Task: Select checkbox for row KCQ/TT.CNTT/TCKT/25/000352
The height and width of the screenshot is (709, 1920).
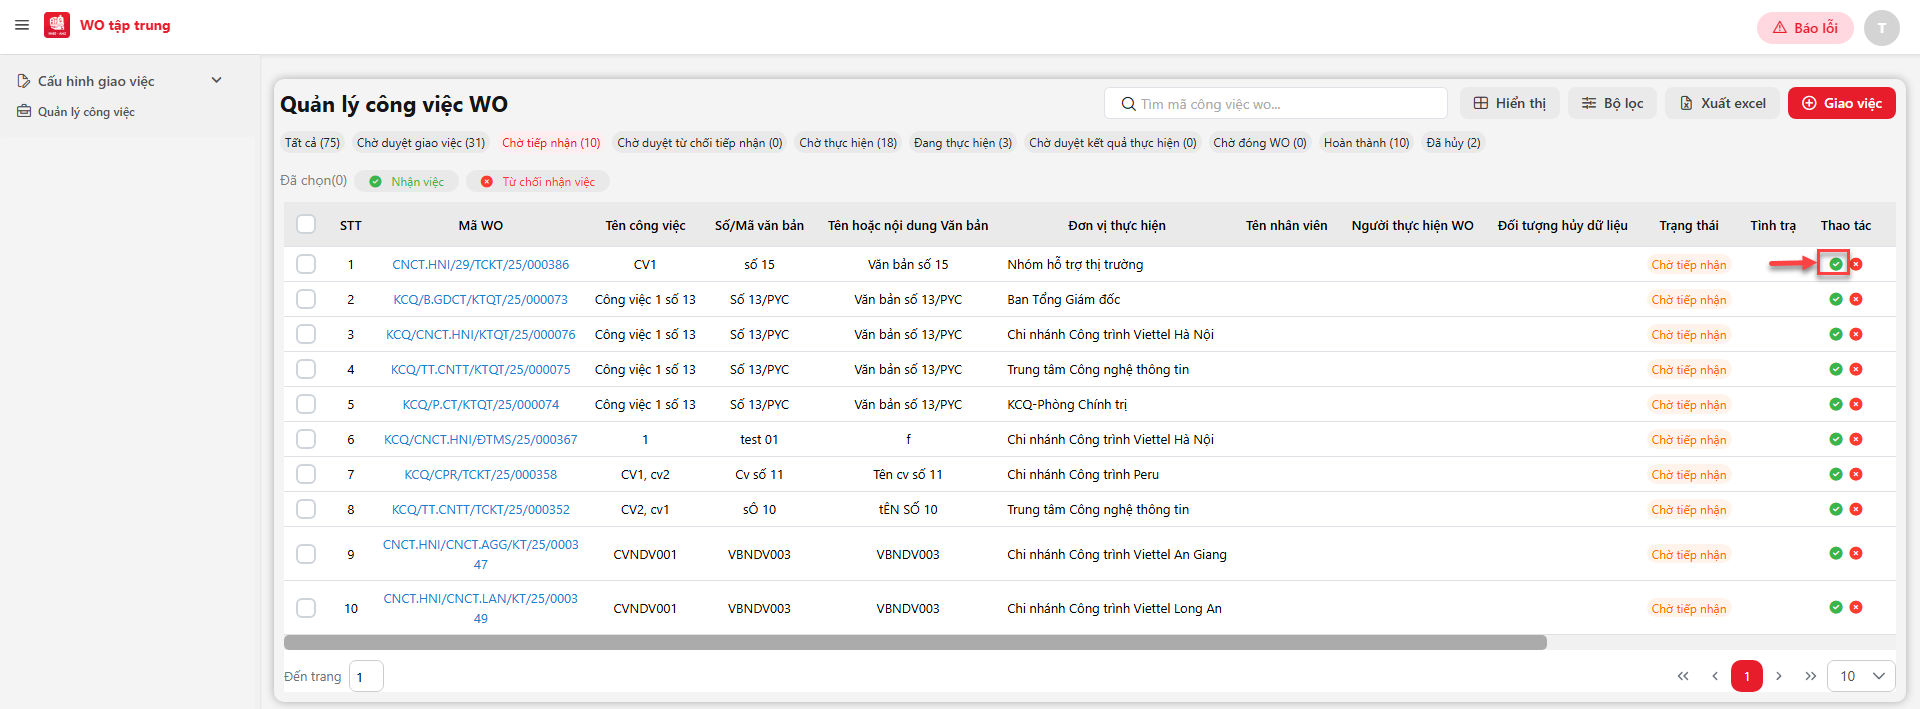Action: (306, 509)
